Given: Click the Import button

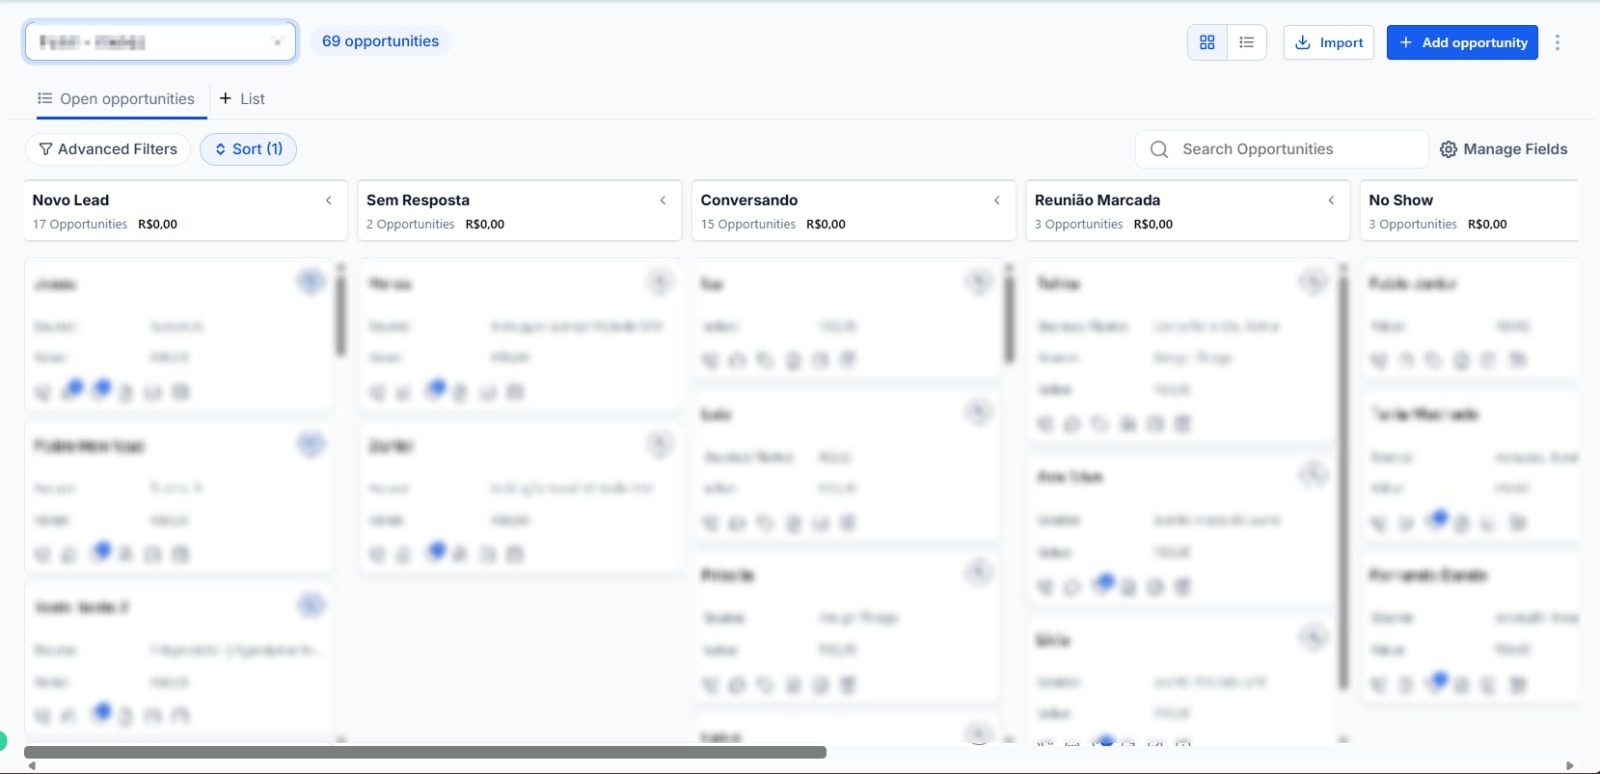Looking at the screenshot, I should point(1329,42).
